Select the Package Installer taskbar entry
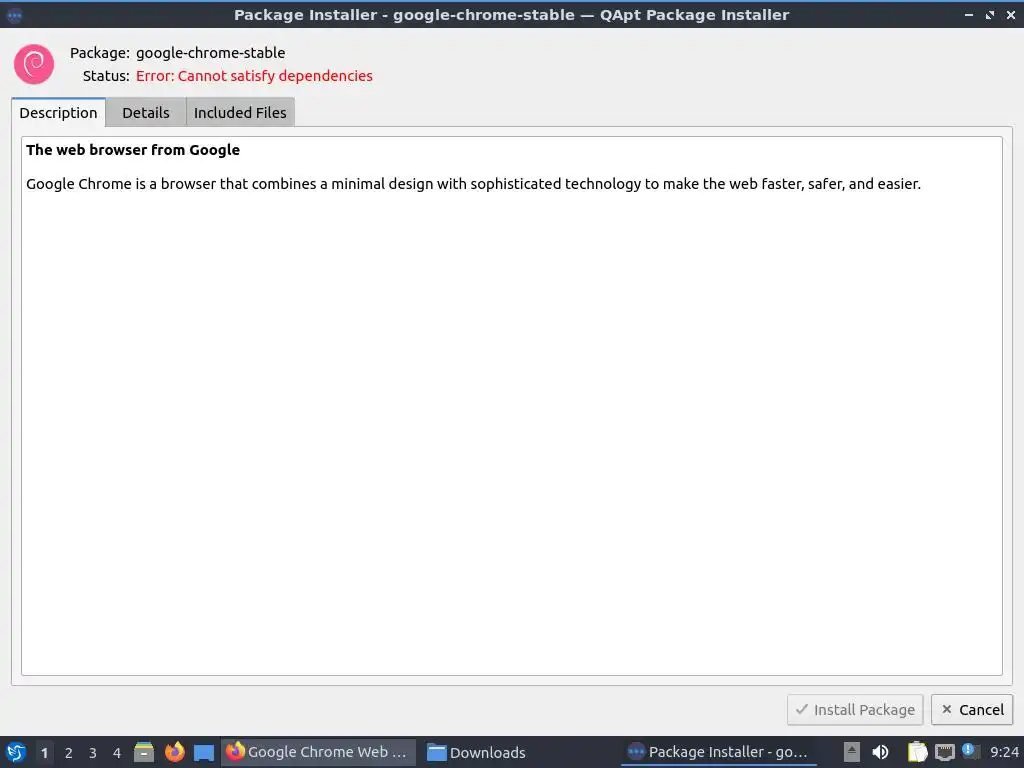This screenshot has width=1024, height=768. pos(718,752)
